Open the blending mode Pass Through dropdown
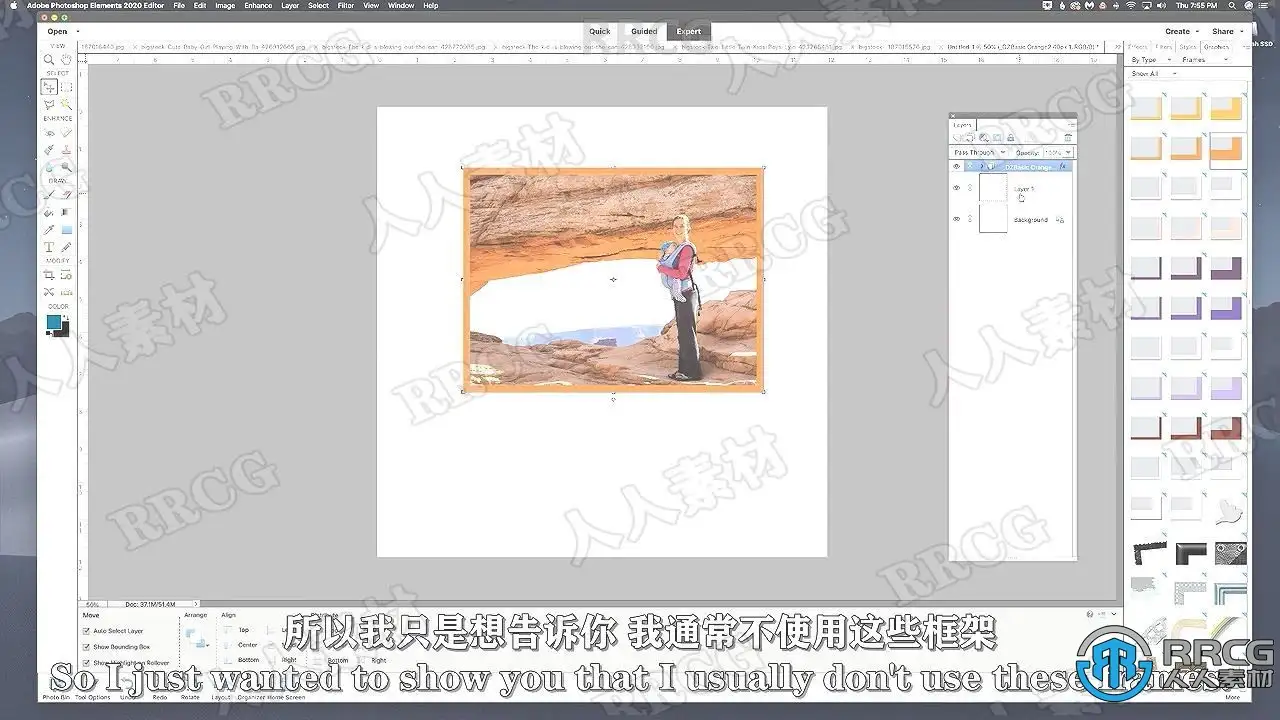The height and width of the screenshot is (720, 1280). coord(978,152)
